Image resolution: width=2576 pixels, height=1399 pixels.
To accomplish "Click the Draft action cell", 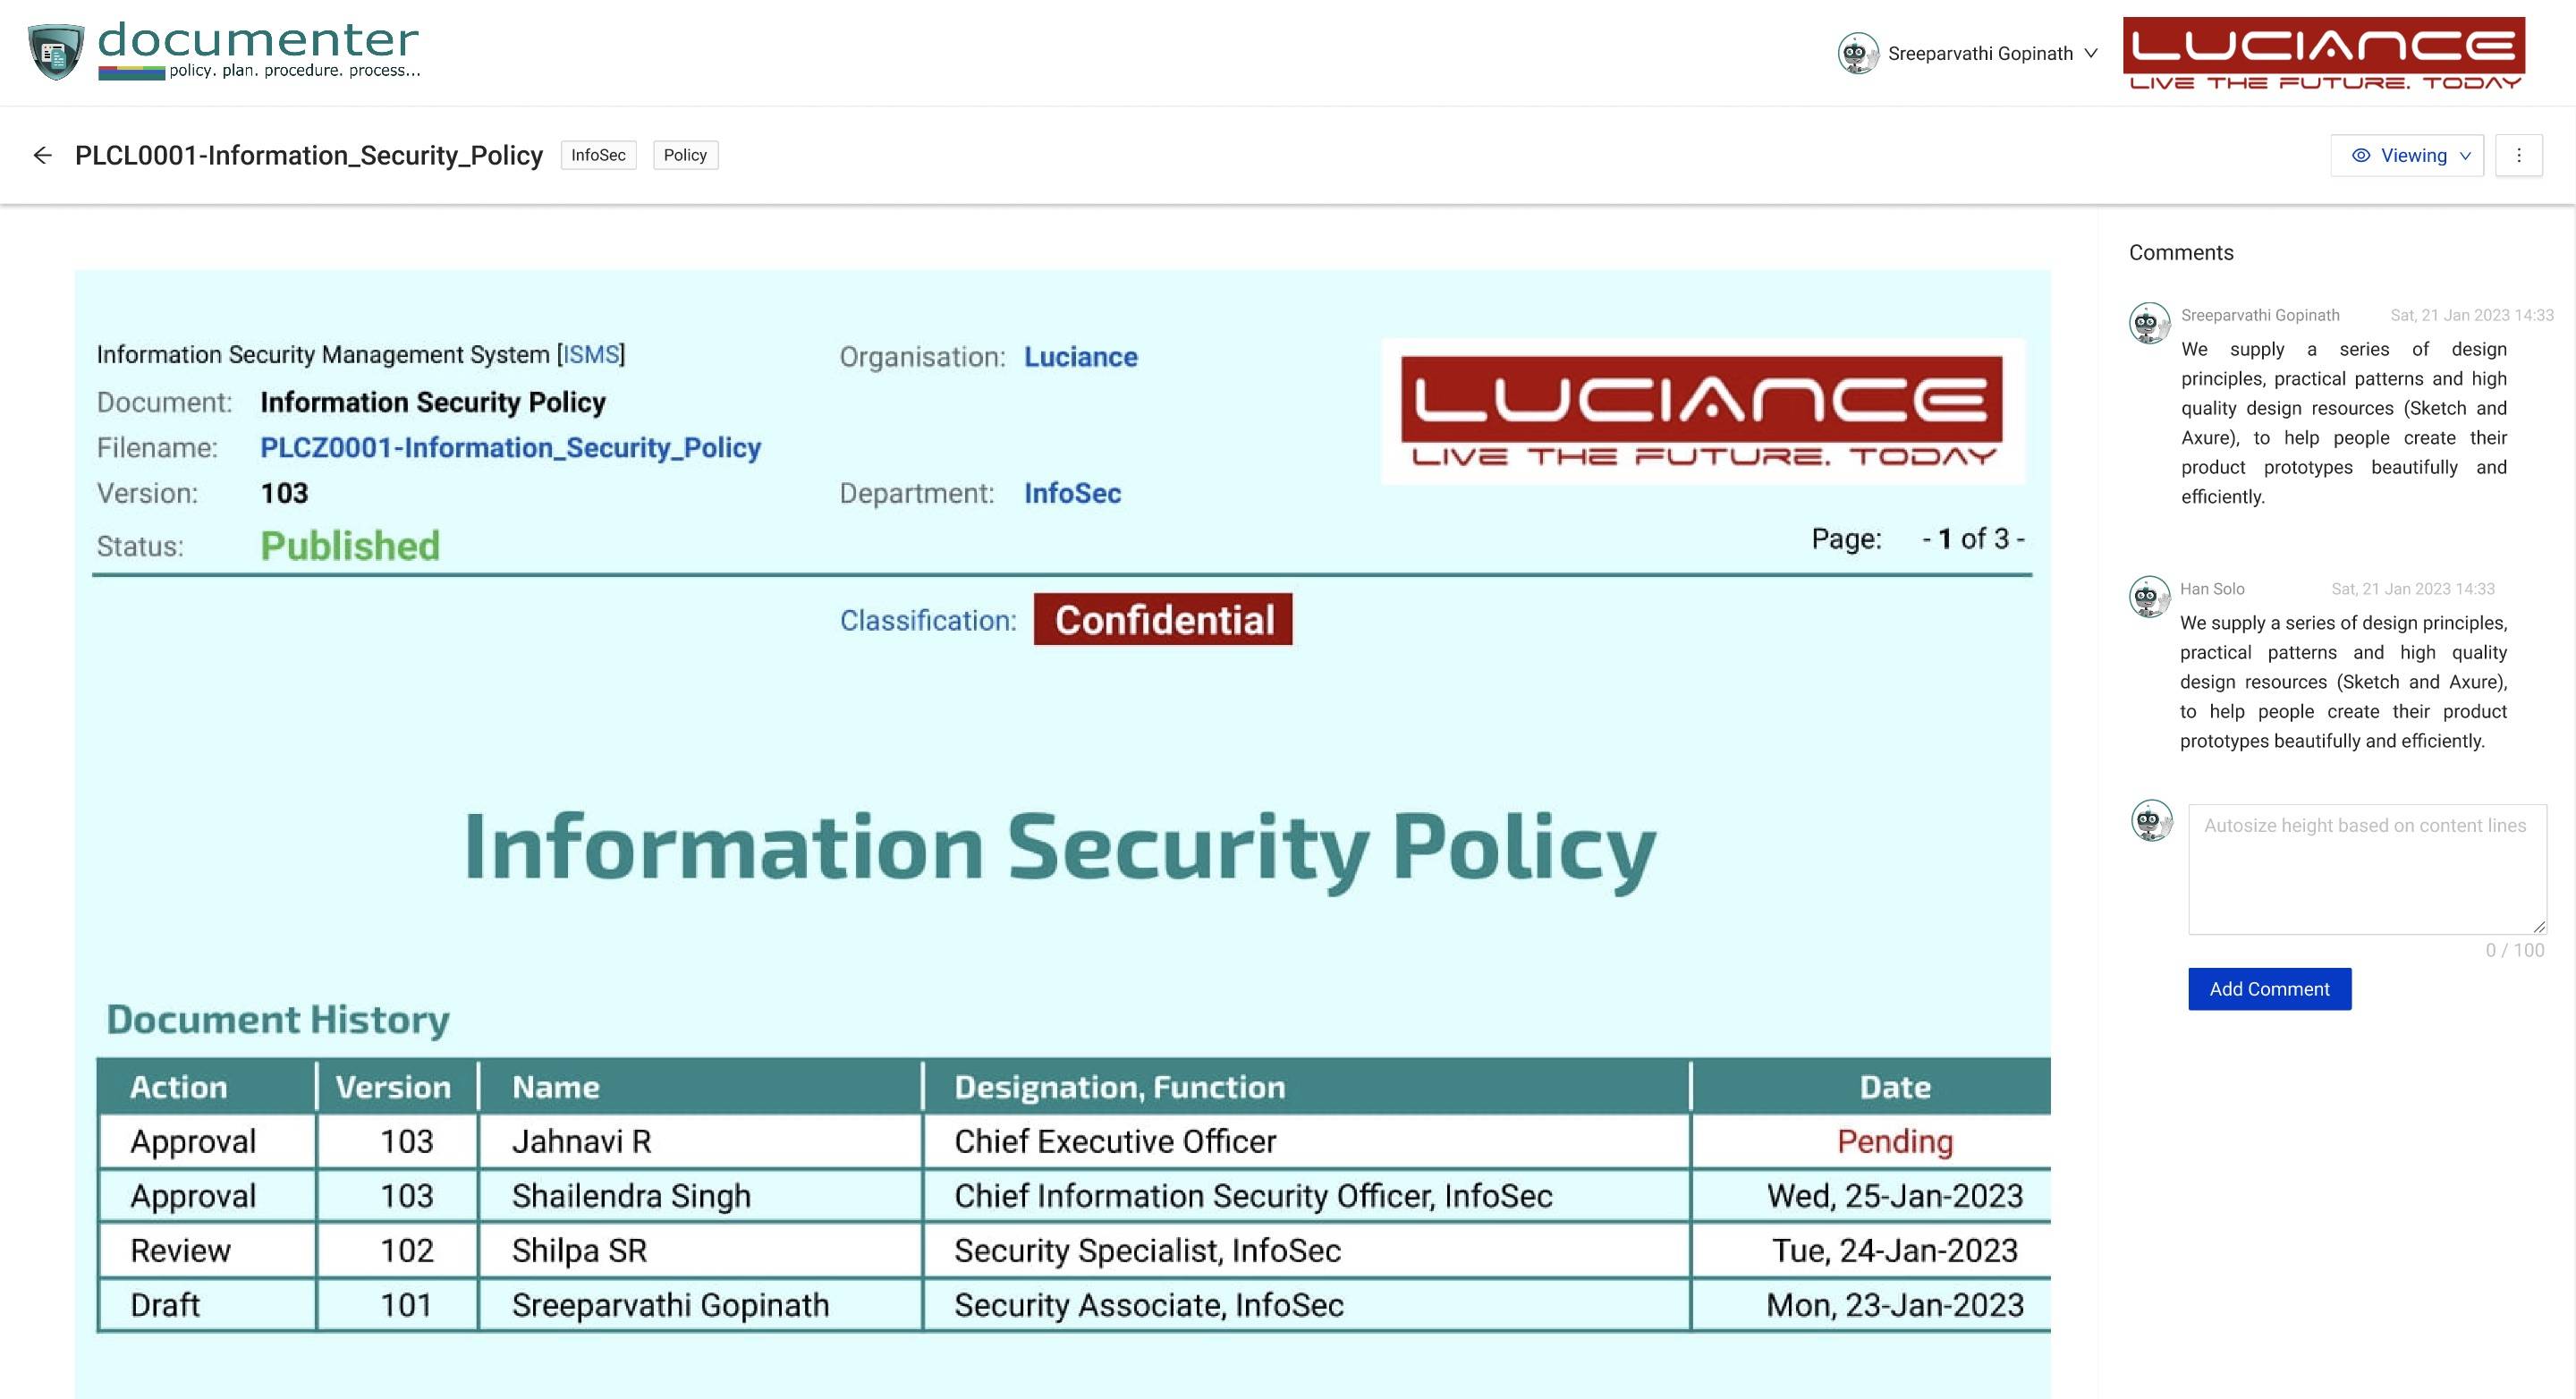I will click(208, 1305).
